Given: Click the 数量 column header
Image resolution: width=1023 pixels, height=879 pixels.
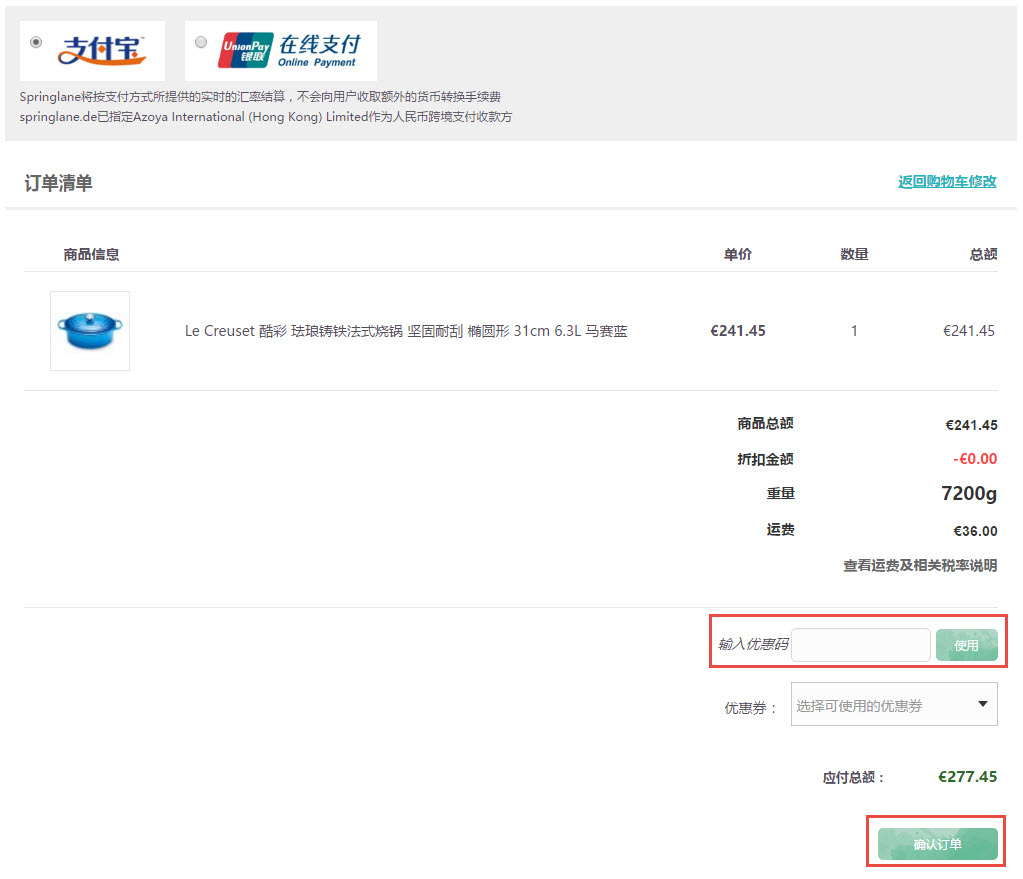Looking at the screenshot, I should [854, 254].
